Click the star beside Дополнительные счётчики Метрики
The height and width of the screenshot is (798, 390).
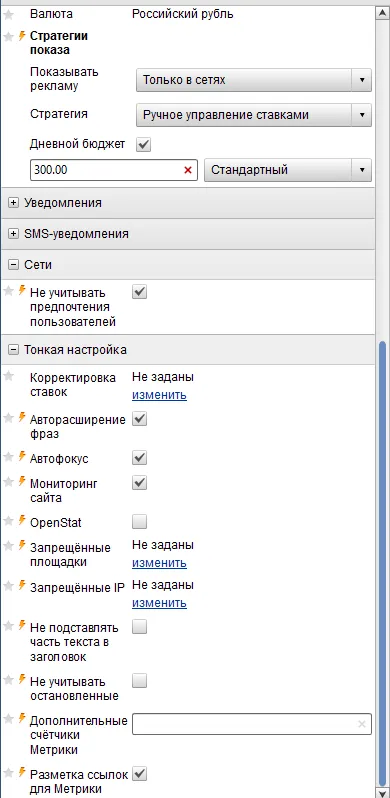(x=8, y=719)
